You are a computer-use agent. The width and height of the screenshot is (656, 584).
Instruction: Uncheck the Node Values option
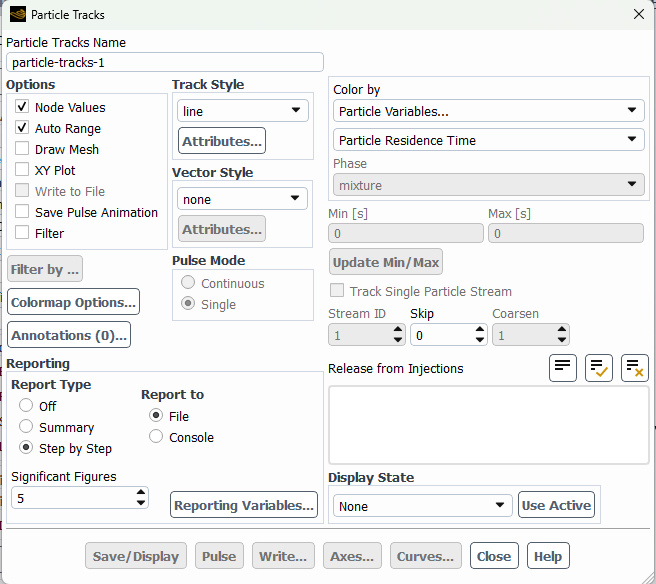pyautogui.click(x=22, y=106)
